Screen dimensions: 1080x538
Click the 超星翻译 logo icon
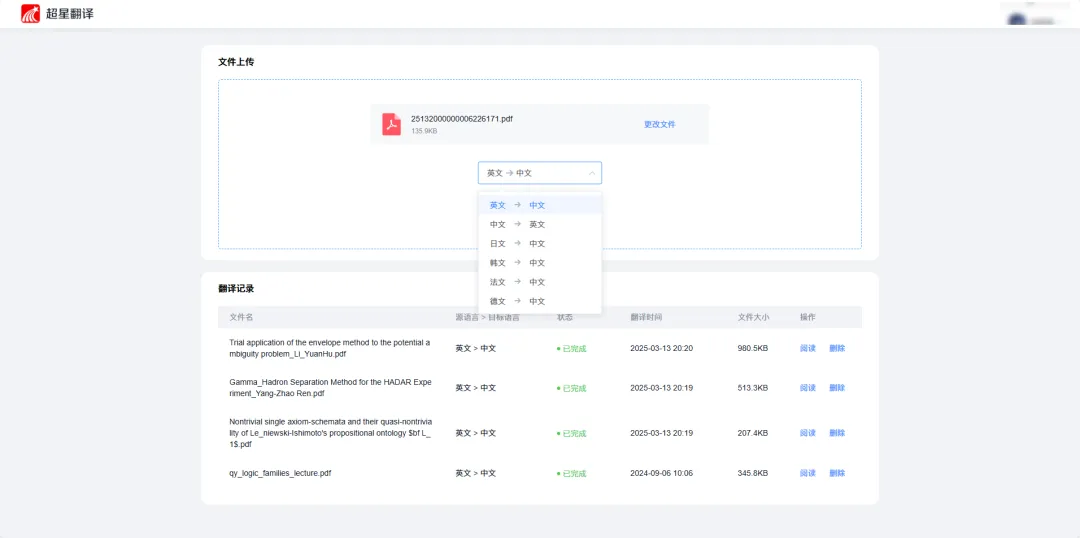(31, 13)
